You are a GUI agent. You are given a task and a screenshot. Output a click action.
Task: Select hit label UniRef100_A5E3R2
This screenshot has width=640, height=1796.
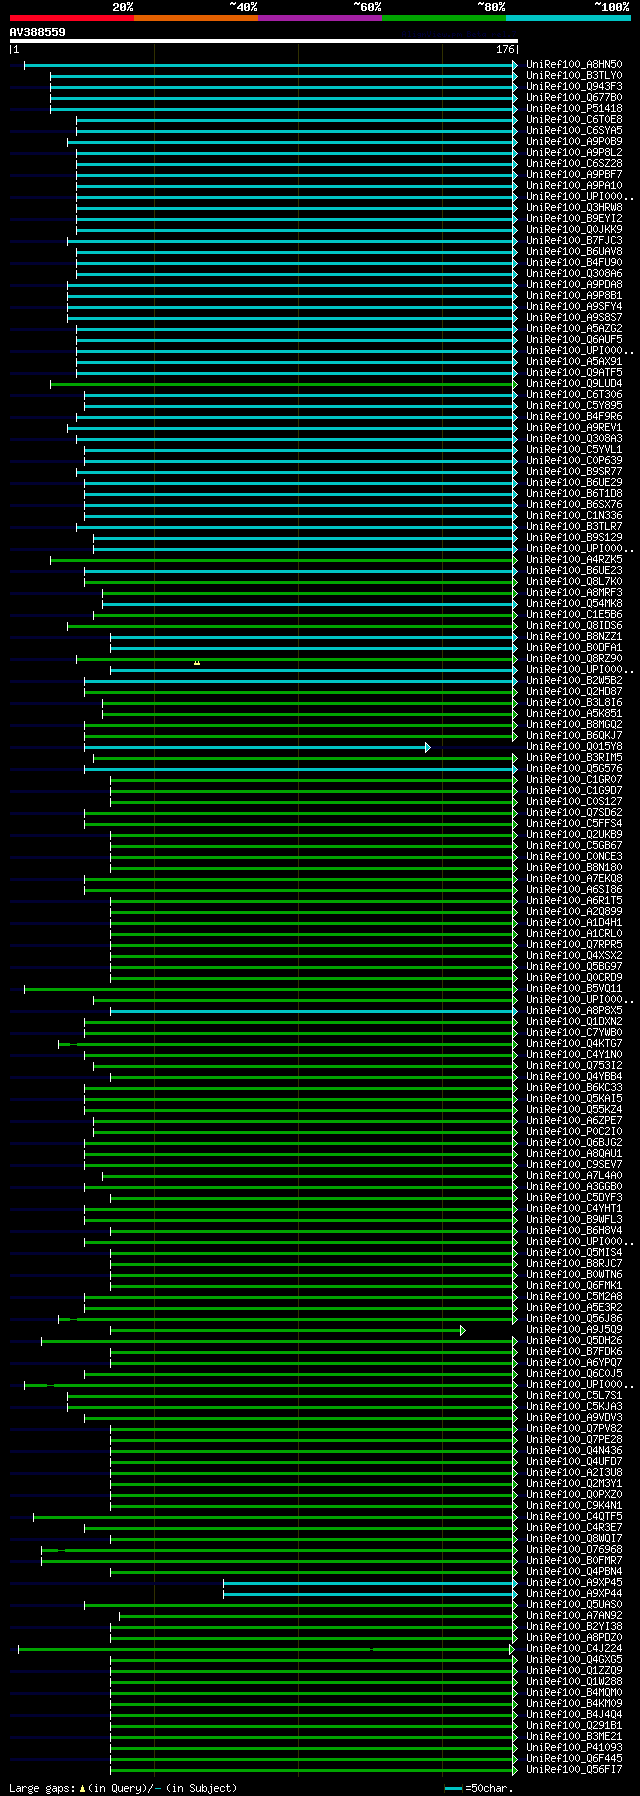[x=574, y=1308]
